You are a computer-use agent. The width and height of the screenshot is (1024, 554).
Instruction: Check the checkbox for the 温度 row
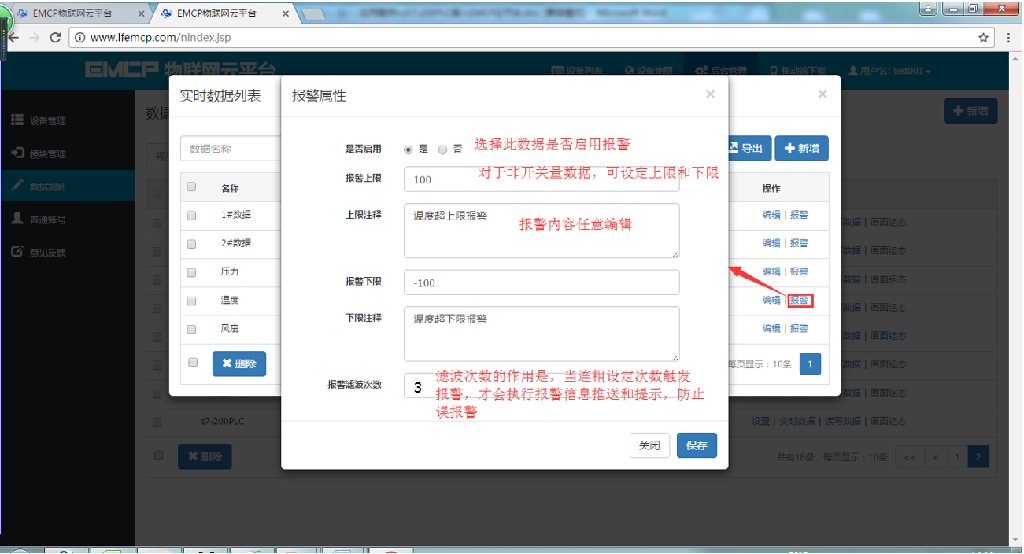(x=192, y=300)
